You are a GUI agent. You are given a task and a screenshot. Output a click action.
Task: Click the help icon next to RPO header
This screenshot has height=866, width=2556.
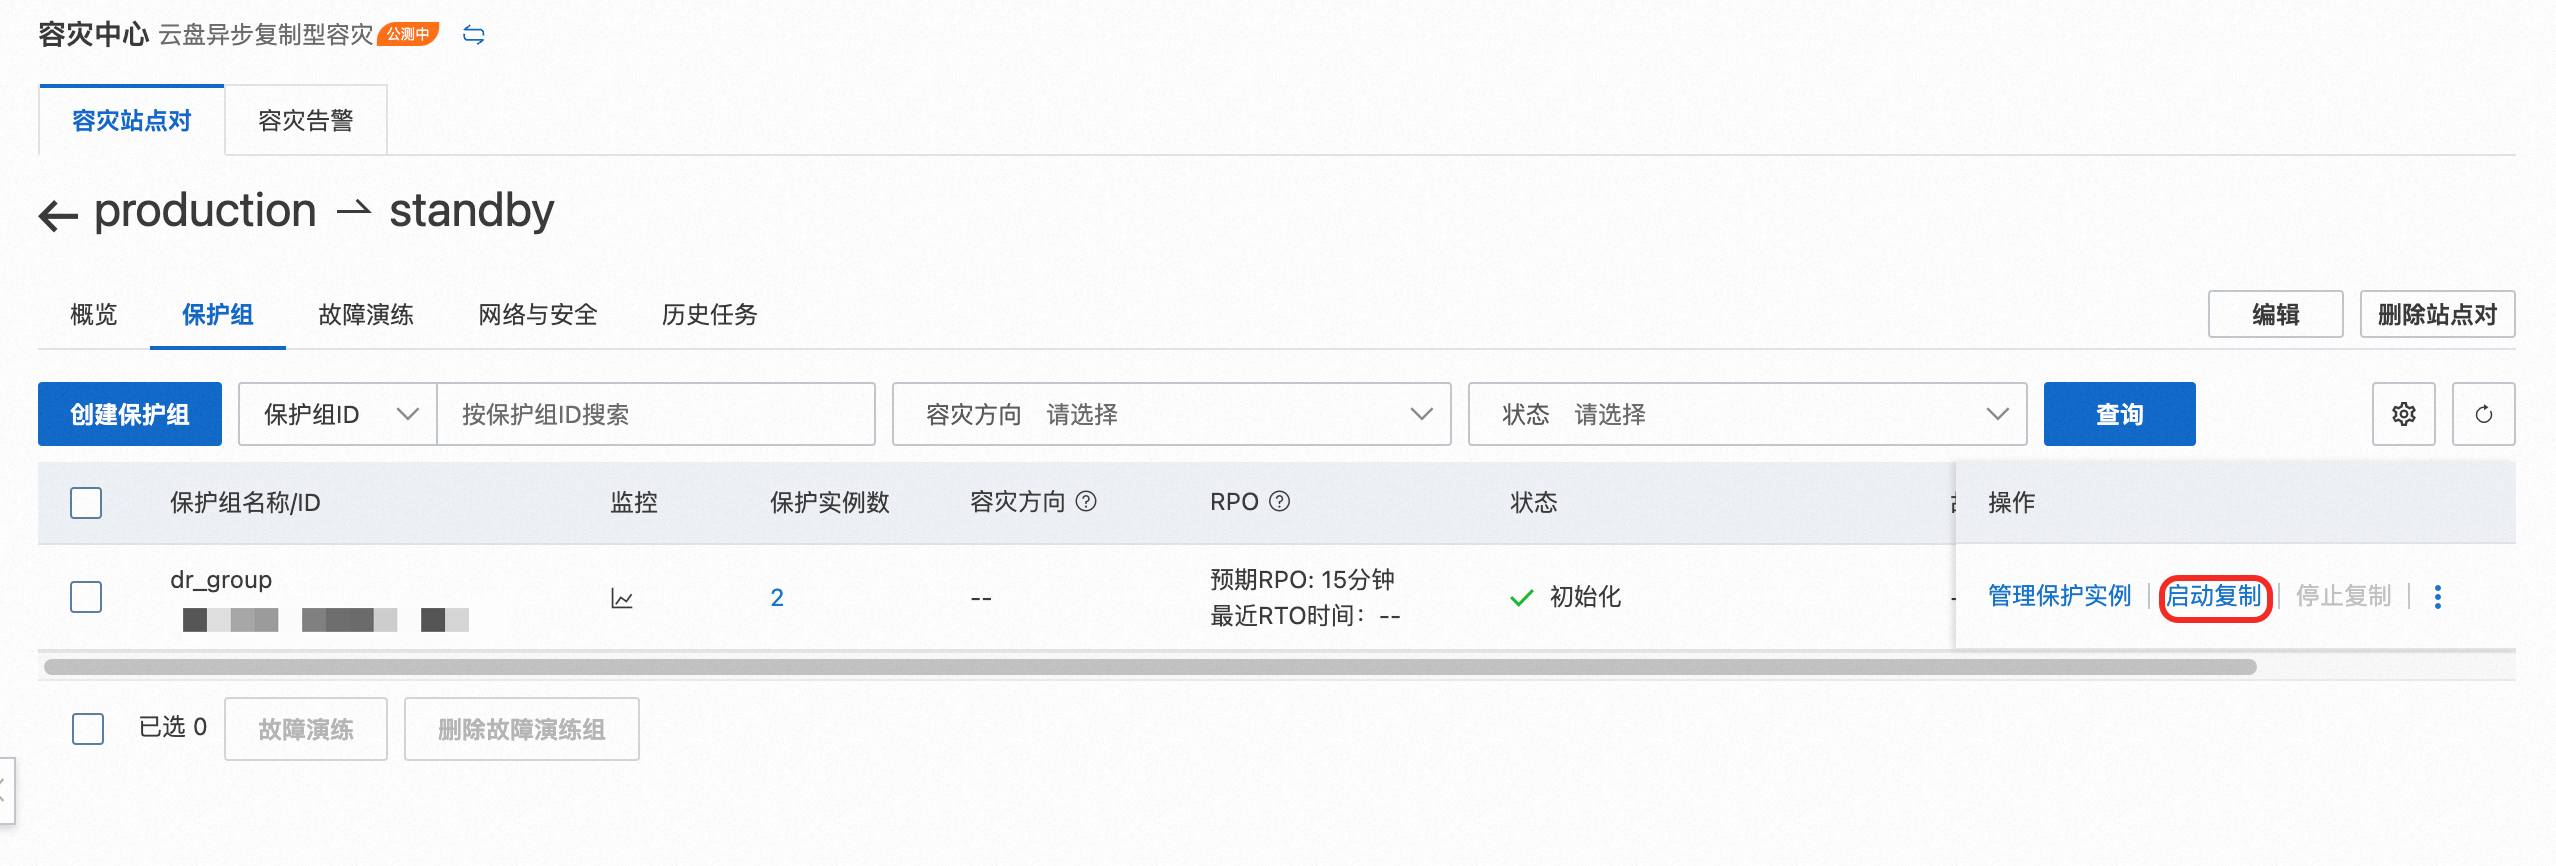[x=1279, y=501]
